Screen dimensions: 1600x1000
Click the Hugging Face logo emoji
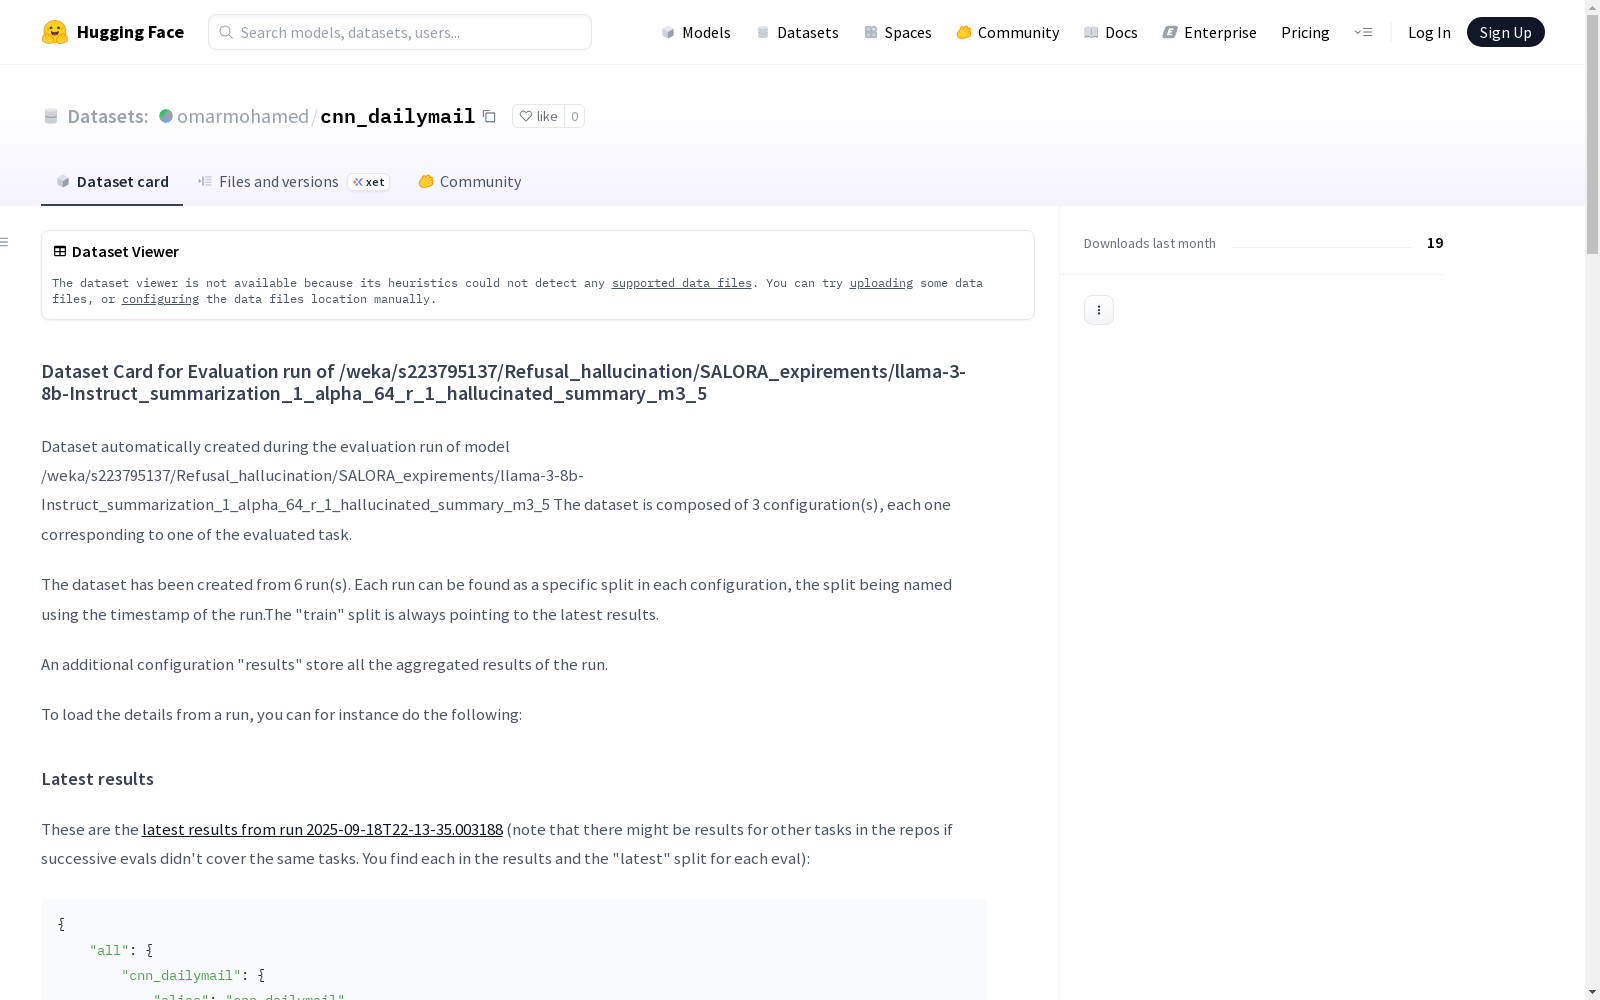[x=55, y=32]
